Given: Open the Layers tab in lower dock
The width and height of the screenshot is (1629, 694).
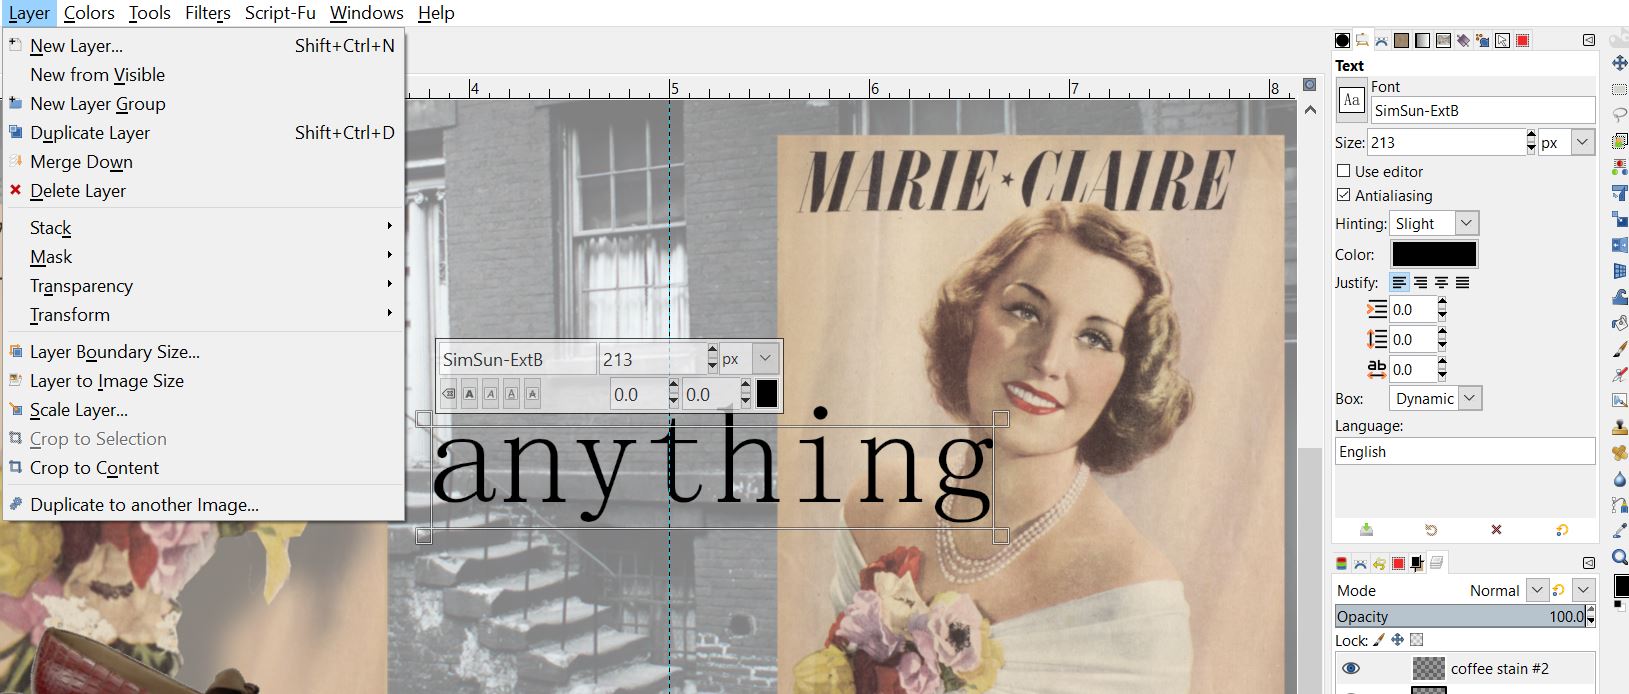Looking at the screenshot, I should pos(1436,563).
